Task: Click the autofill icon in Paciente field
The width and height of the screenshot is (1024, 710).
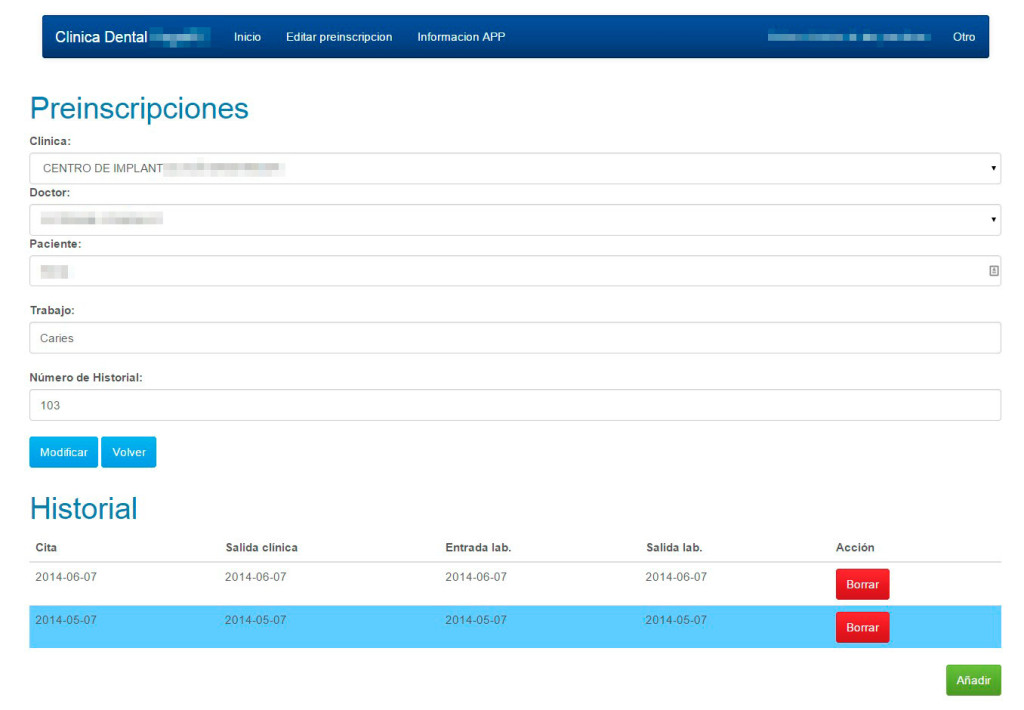Action: coord(993,271)
